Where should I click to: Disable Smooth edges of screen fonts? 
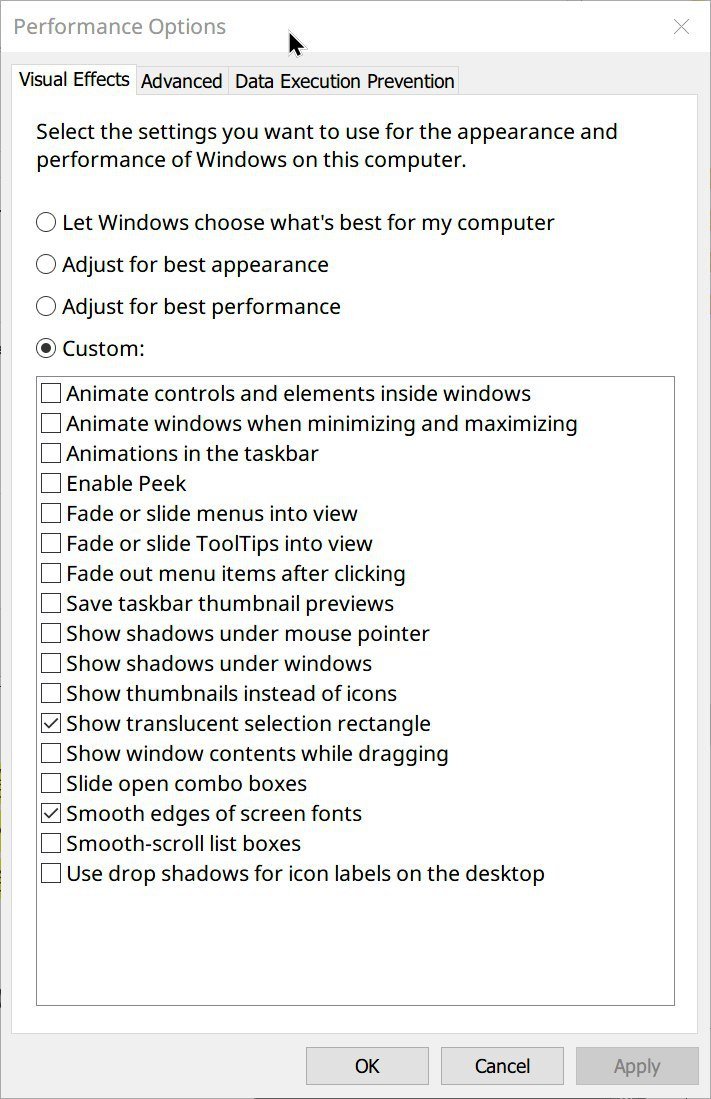pyautogui.click(x=51, y=813)
